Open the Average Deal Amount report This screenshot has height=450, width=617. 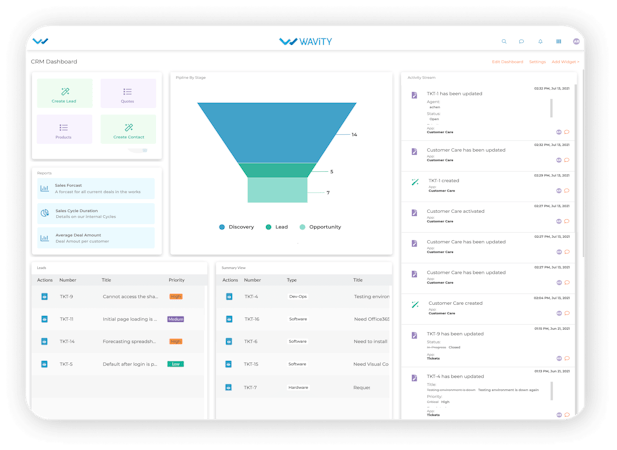pos(96,238)
